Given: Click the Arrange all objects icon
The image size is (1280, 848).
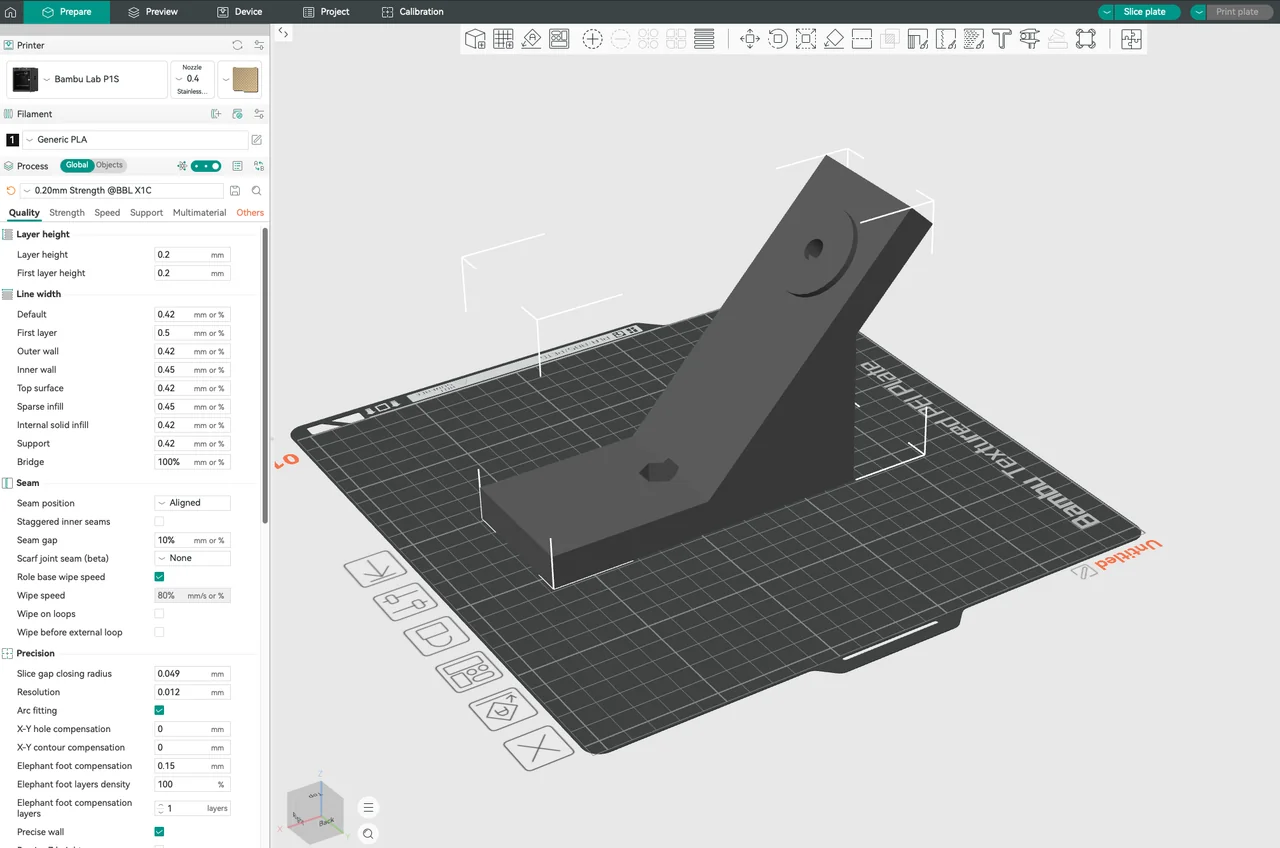Looking at the screenshot, I should coord(559,39).
